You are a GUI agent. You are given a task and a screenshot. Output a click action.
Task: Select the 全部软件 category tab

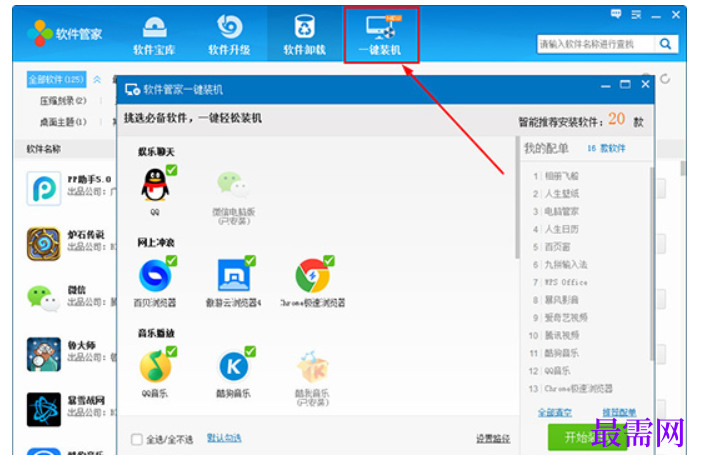pyautogui.click(x=56, y=80)
